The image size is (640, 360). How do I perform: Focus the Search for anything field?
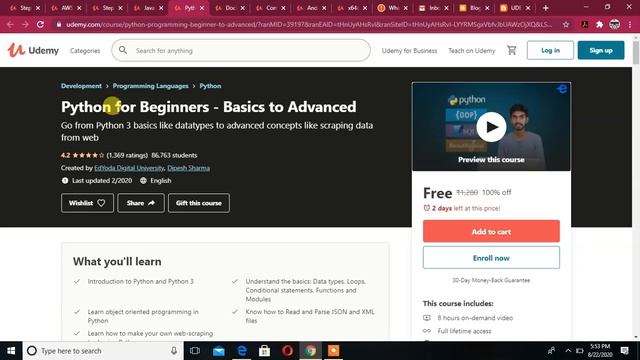pos(241,50)
